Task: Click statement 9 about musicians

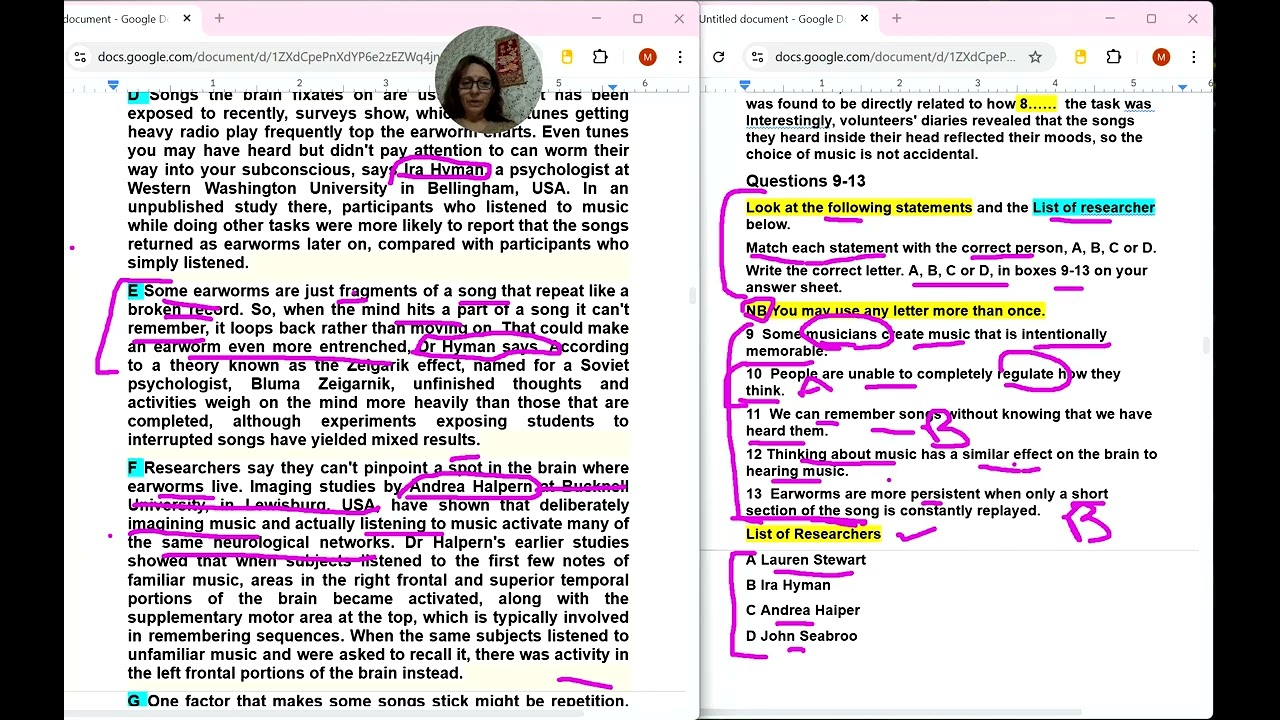Action: pos(926,343)
